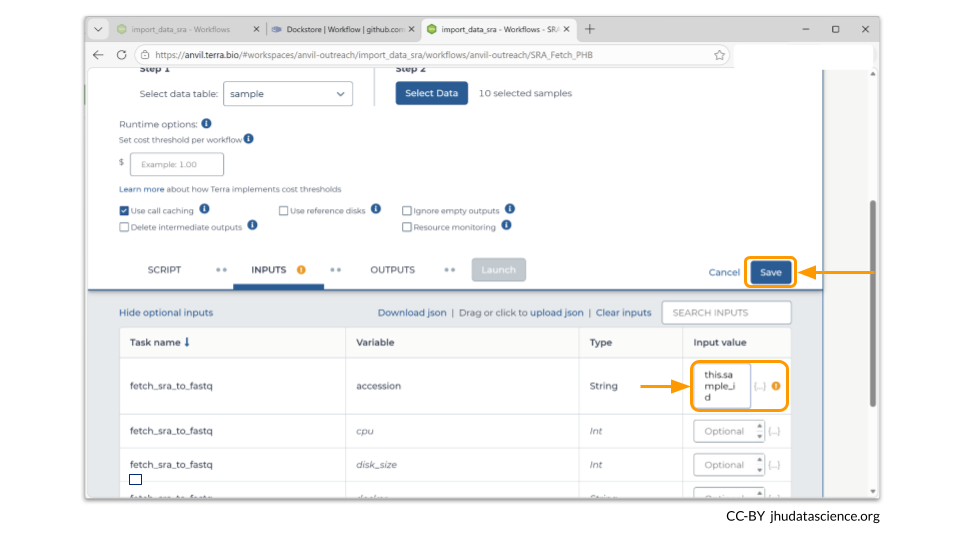Close the Dockstore Workflow tab
The width and height of the screenshot is (960, 540).
(x=411, y=29)
